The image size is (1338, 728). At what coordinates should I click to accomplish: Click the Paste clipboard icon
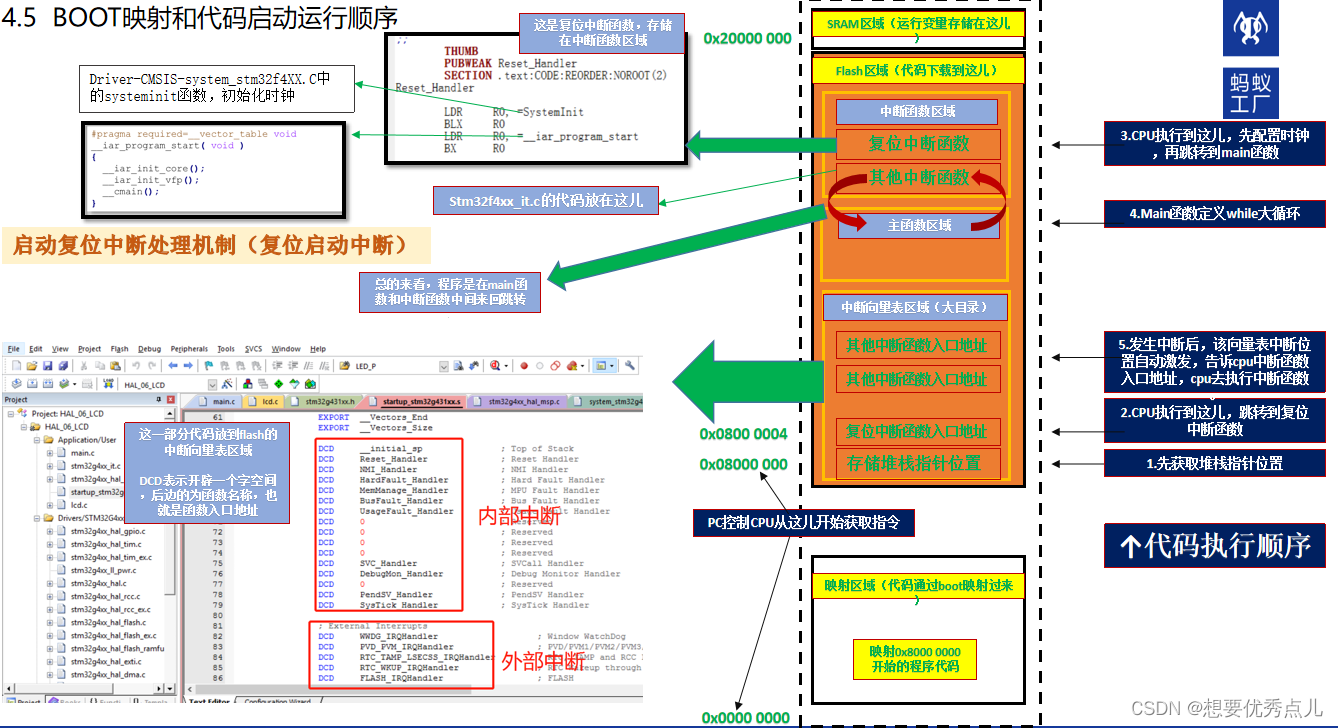coord(115,365)
